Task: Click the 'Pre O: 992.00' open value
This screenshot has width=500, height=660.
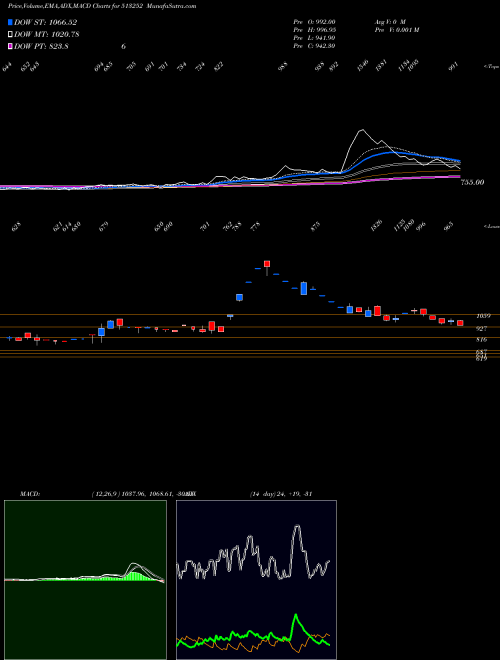Action: pos(314,22)
